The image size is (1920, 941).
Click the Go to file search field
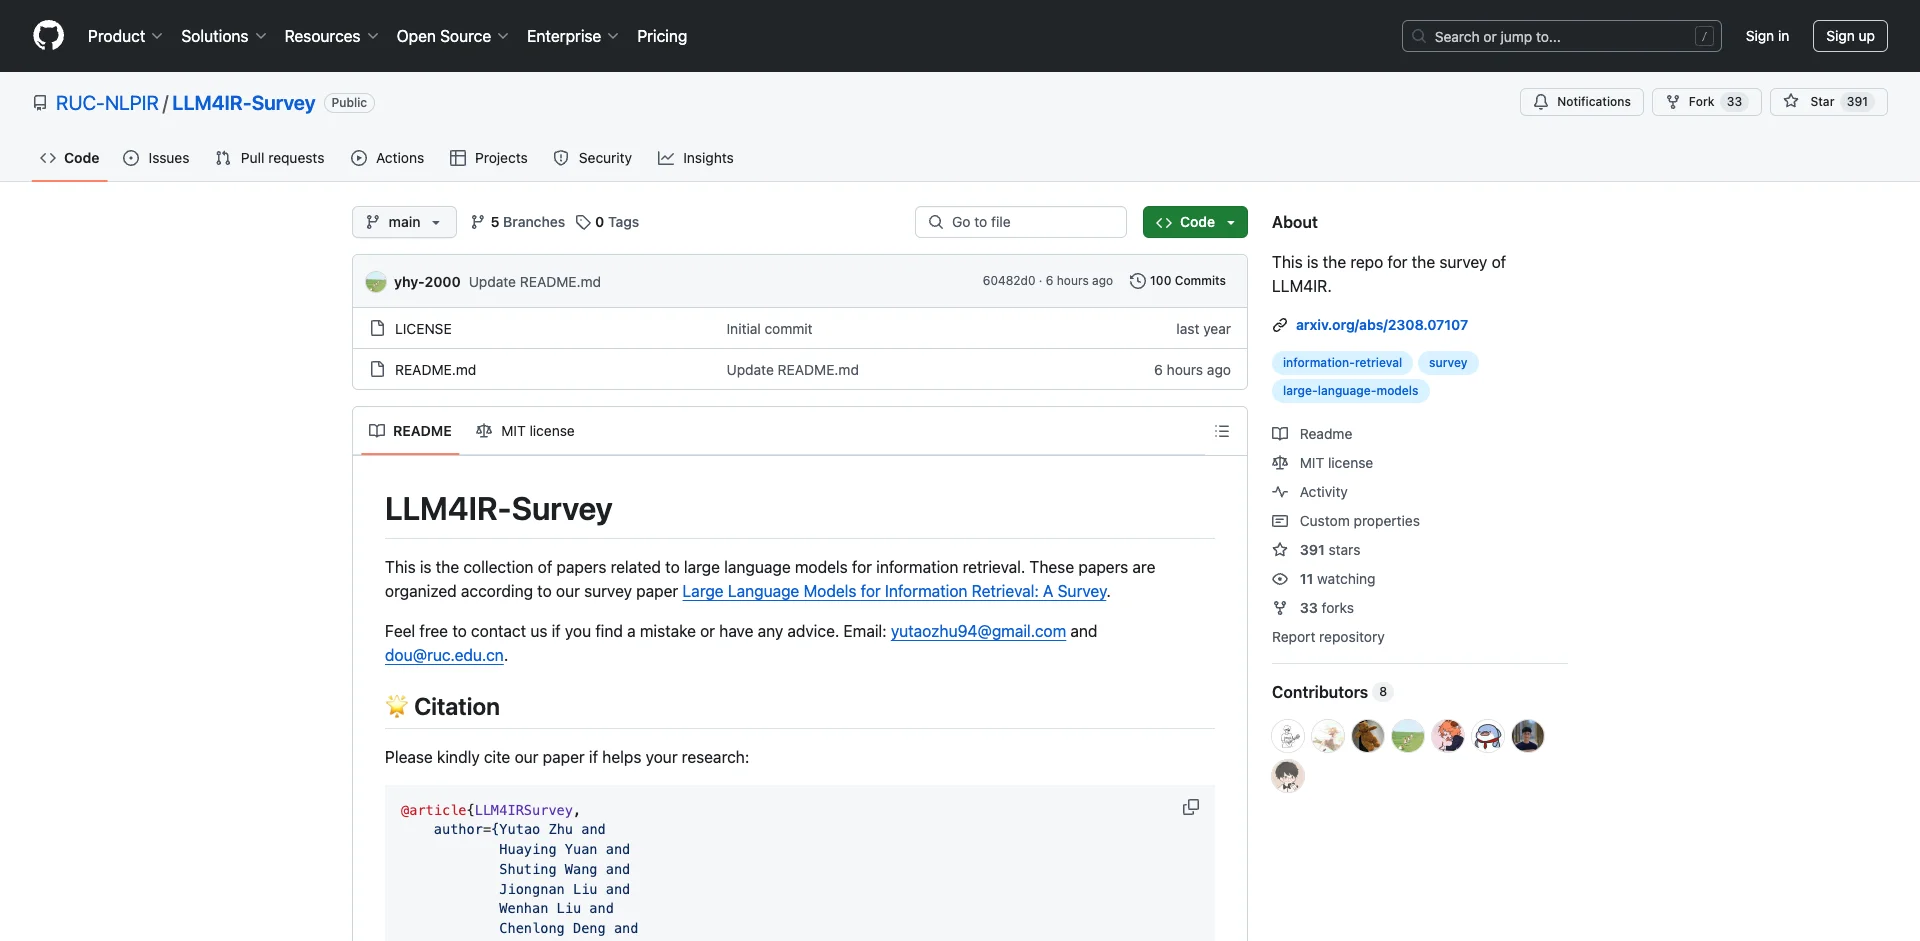(1021, 222)
